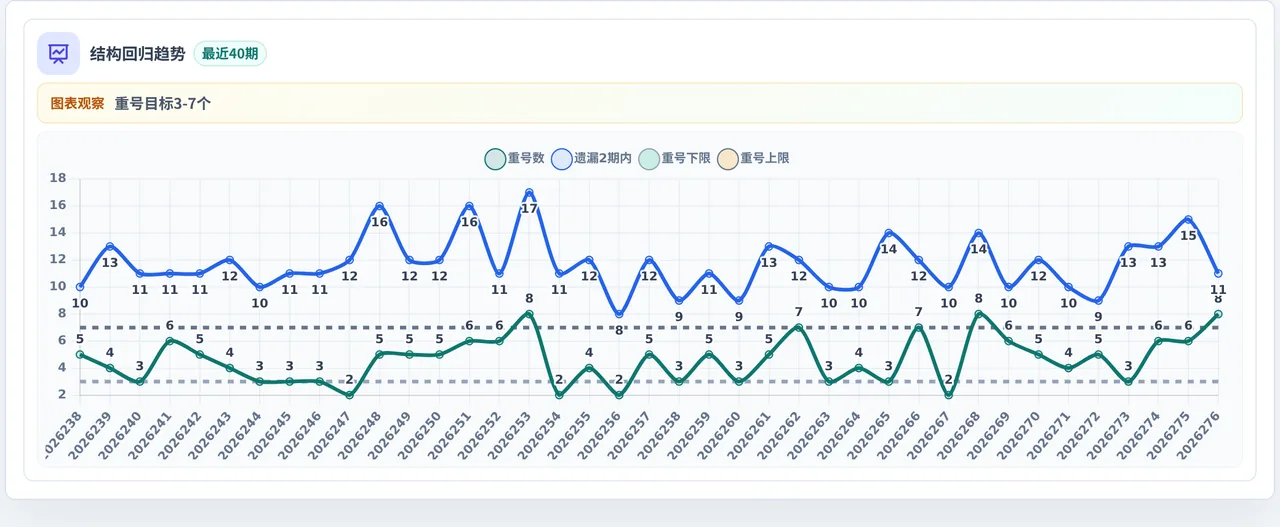Click the 重号目标3-7个 note text
The image size is (1280, 527).
[x=163, y=103]
